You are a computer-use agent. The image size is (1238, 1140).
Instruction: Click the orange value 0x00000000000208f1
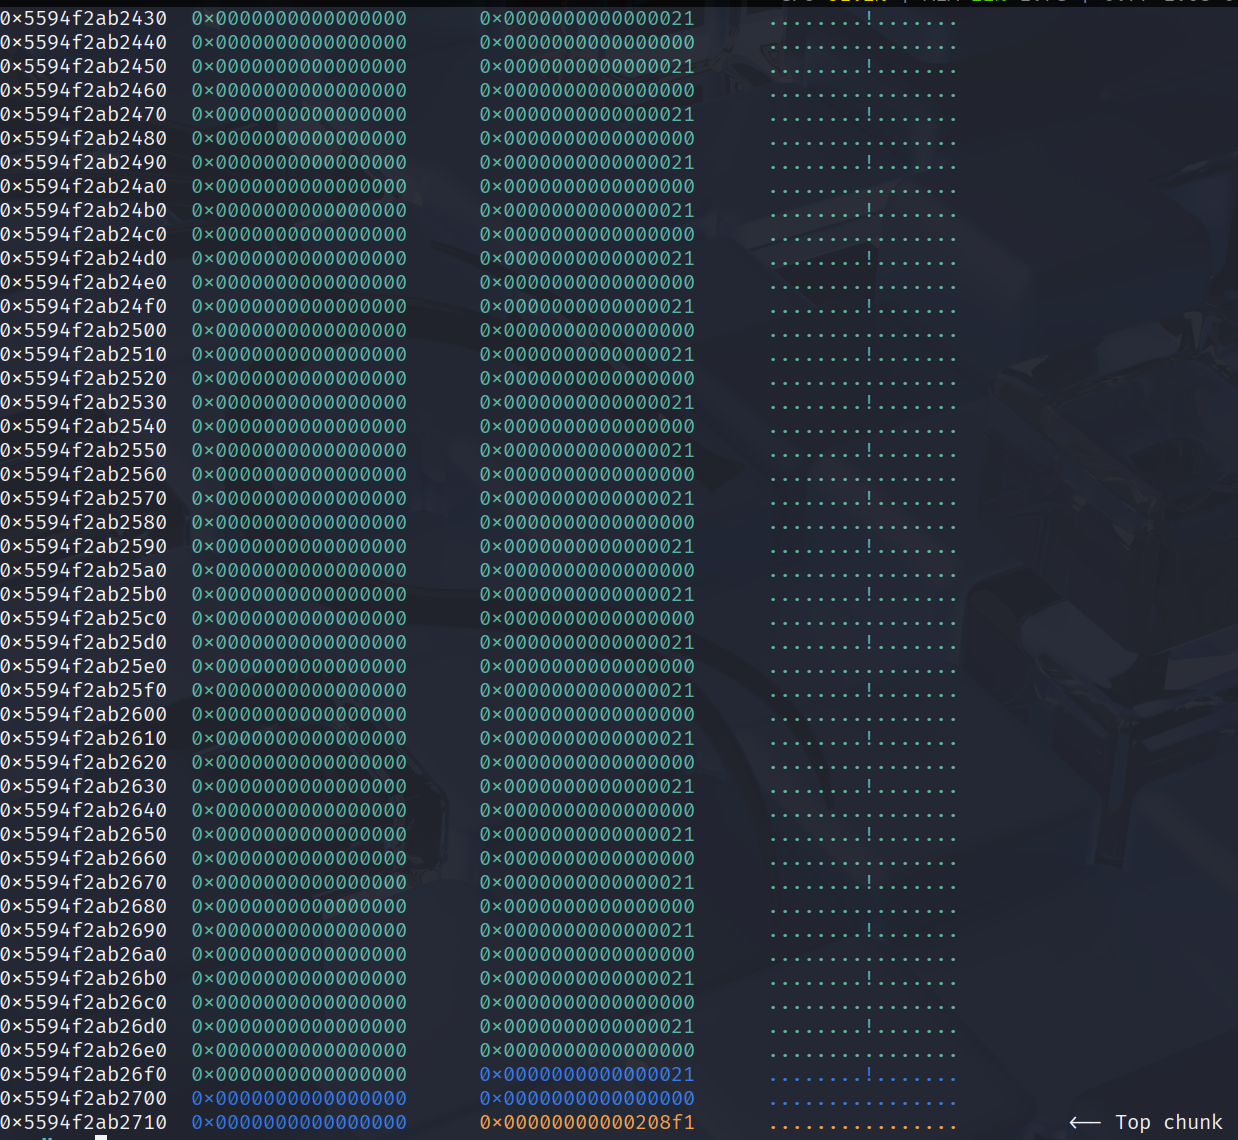[587, 1122]
